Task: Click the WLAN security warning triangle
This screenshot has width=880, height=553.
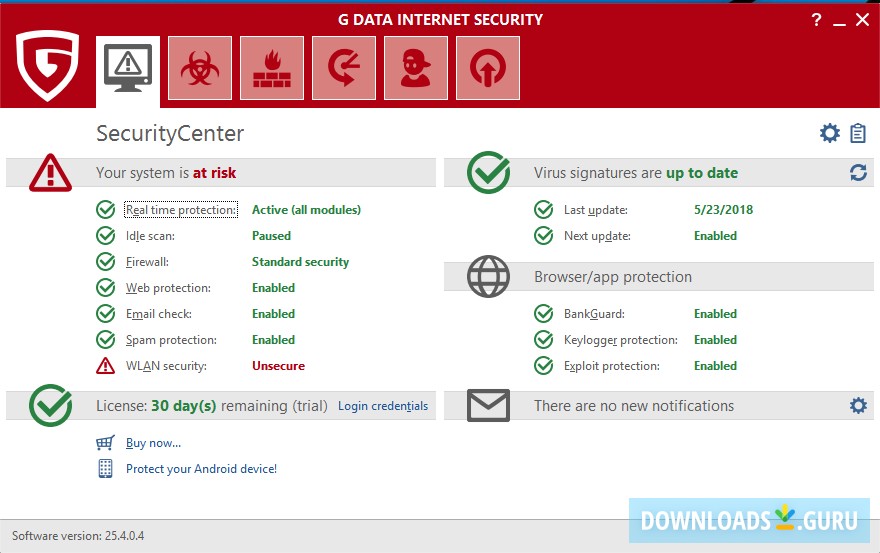Action: tap(106, 365)
